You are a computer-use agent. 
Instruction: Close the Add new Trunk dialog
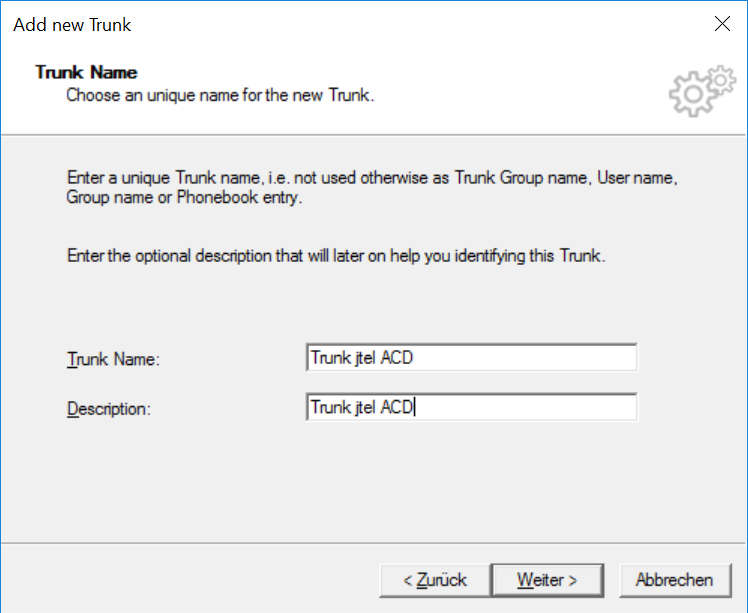point(722,23)
